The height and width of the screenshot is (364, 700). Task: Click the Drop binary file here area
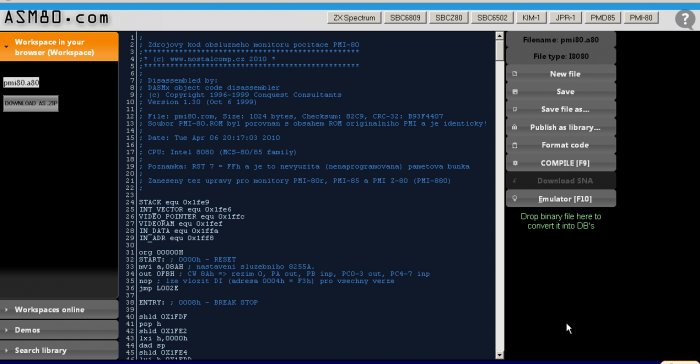[561, 221]
